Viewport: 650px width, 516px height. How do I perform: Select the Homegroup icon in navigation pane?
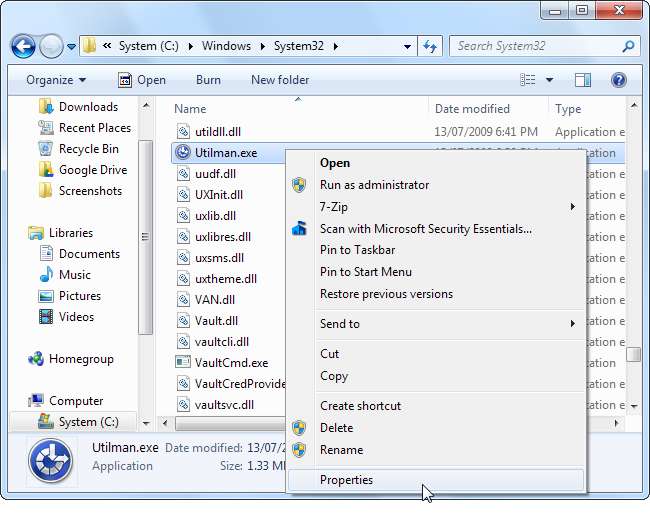point(37,359)
